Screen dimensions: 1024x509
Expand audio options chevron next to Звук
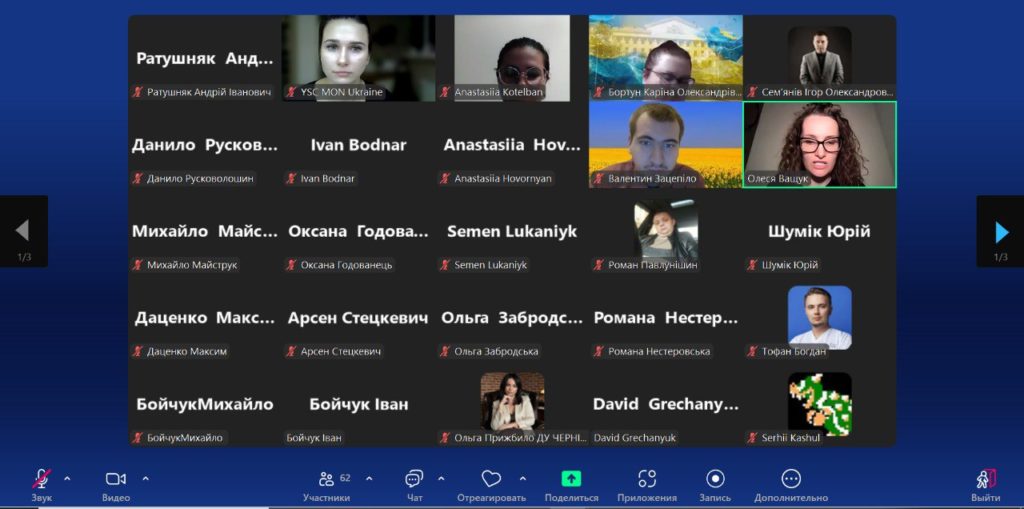pos(68,478)
